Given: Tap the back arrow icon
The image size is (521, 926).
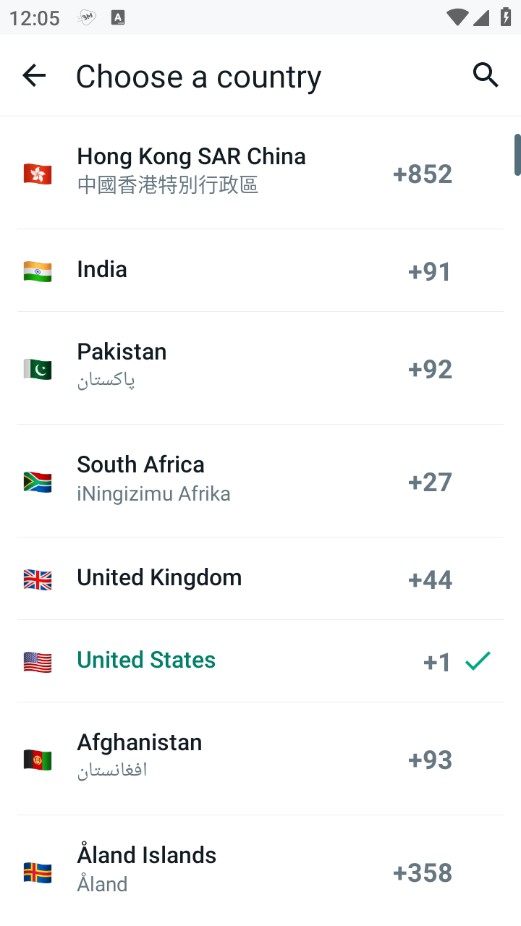Looking at the screenshot, I should point(34,76).
